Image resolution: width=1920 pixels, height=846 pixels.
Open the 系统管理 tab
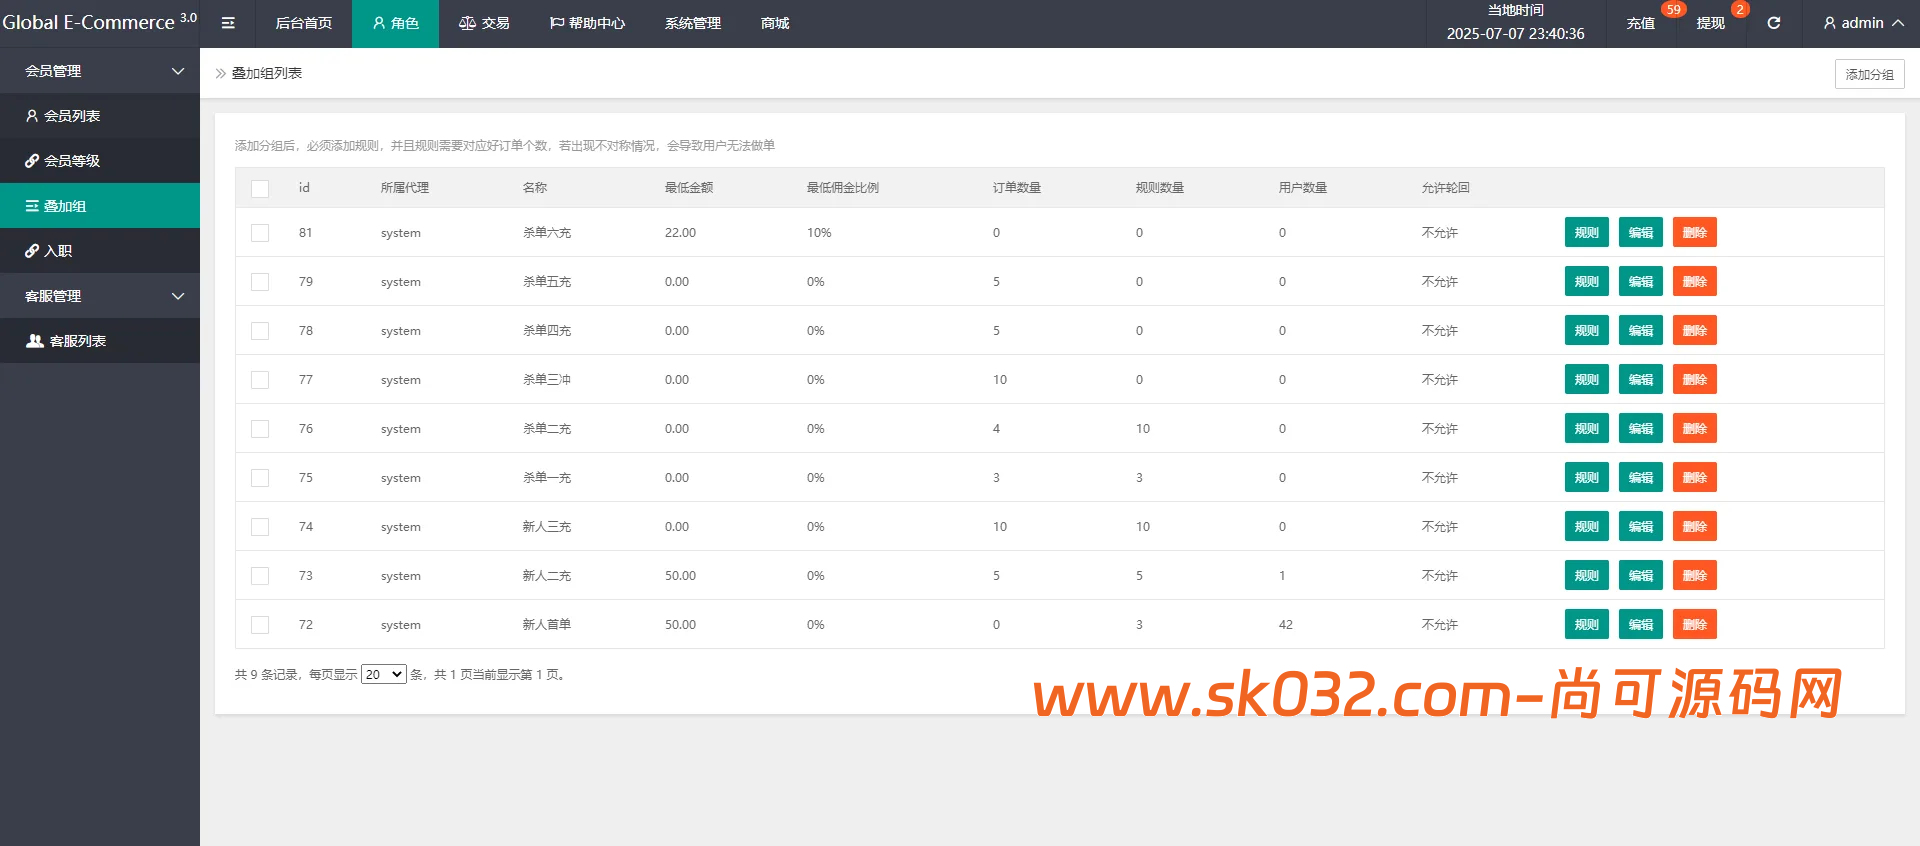pyautogui.click(x=693, y=23)
